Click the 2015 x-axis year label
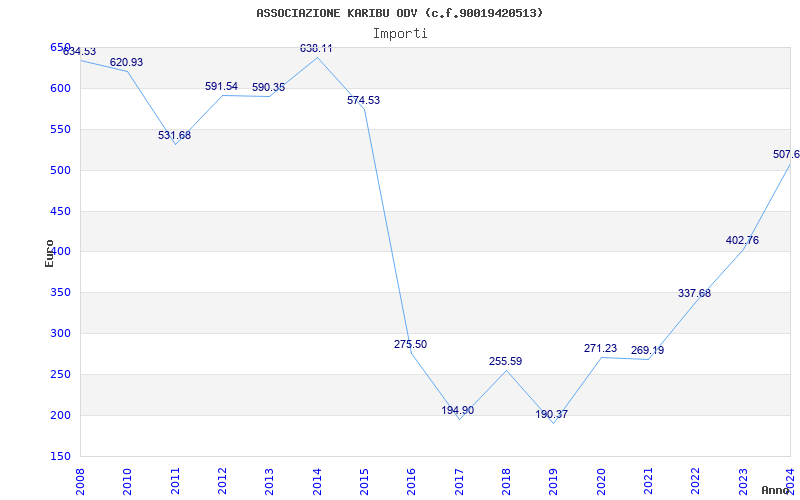The image size is (800, 500). pos(364,482)
